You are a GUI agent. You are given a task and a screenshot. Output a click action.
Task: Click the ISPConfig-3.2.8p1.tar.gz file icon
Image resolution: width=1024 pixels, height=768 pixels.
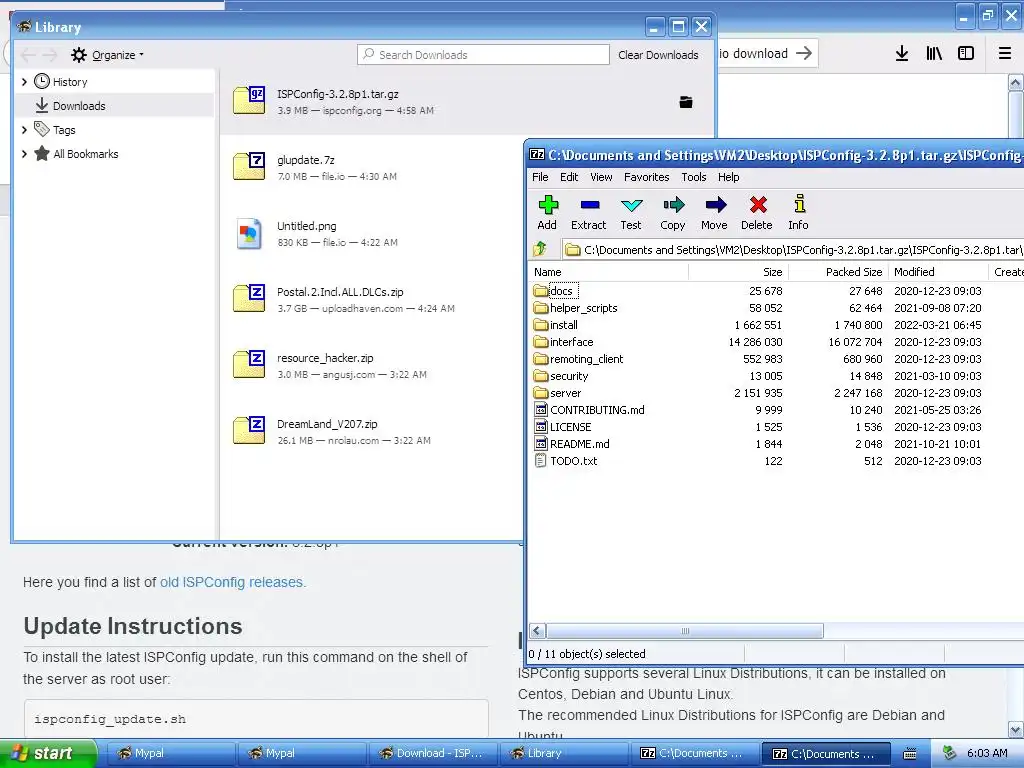pos(249,101)
